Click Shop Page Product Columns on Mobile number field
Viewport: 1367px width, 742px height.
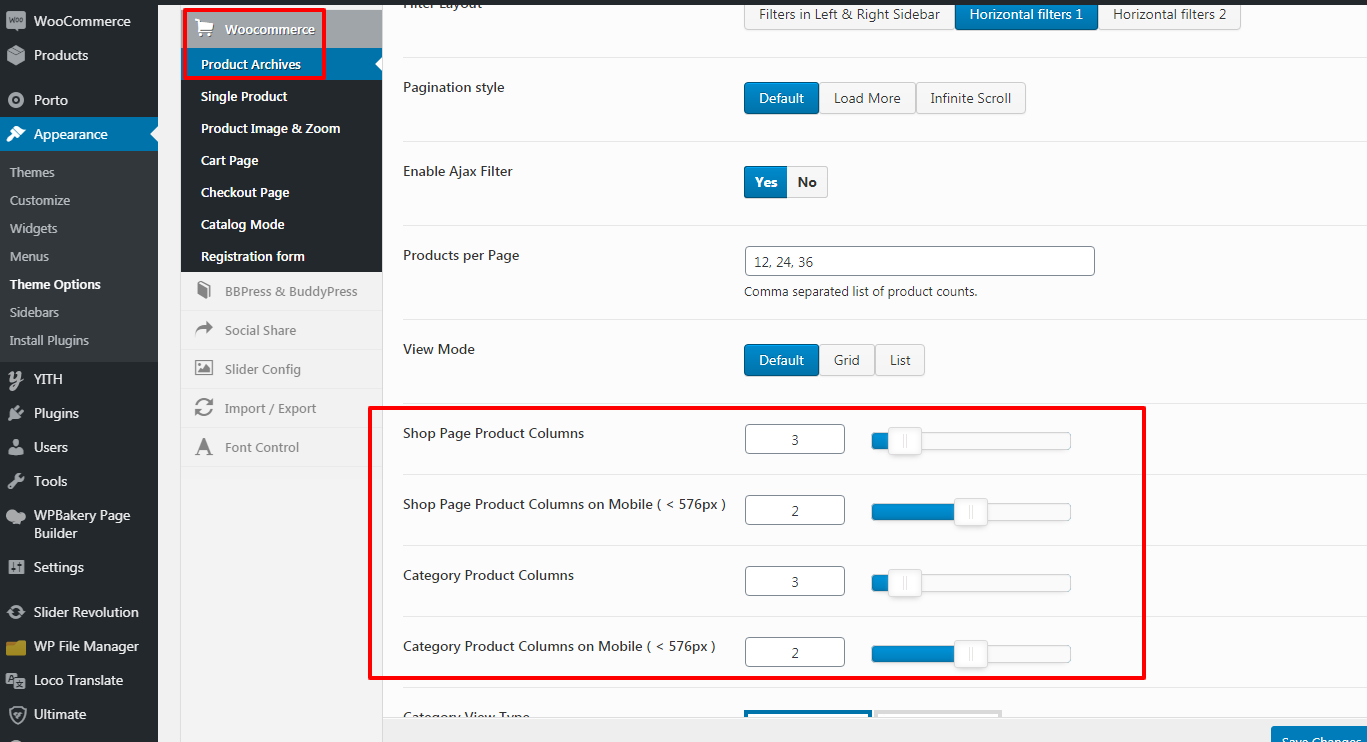[x=795, y=510]
